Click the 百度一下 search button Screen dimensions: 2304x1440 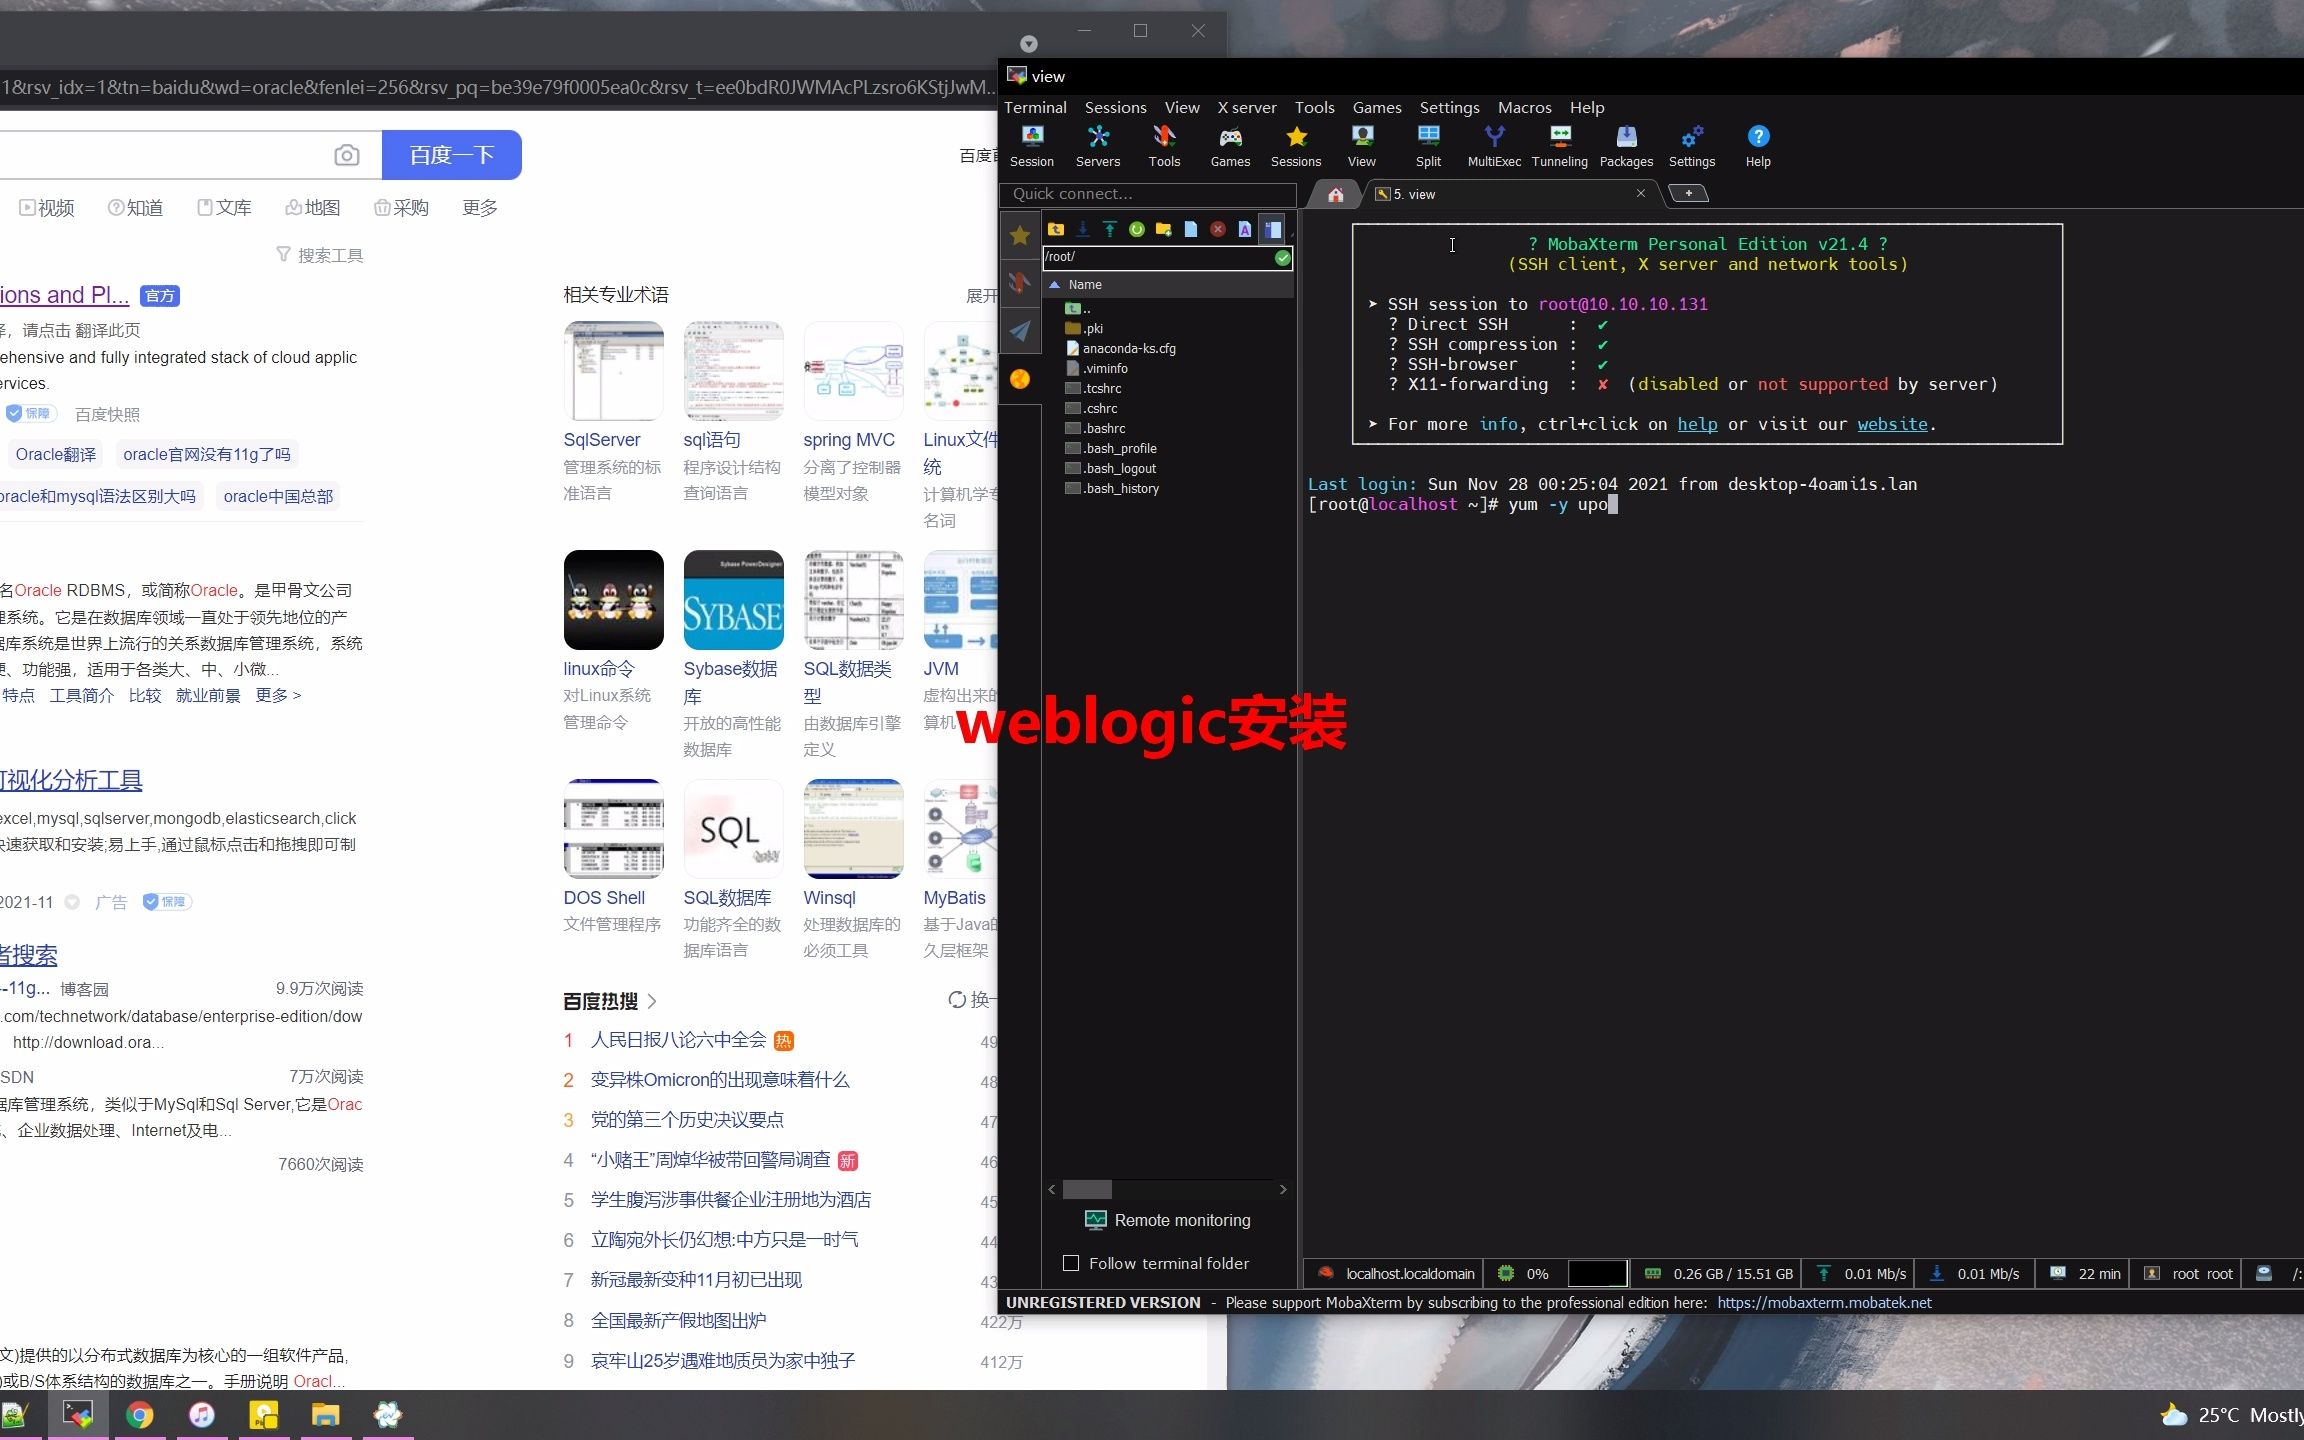coord(452,155)
